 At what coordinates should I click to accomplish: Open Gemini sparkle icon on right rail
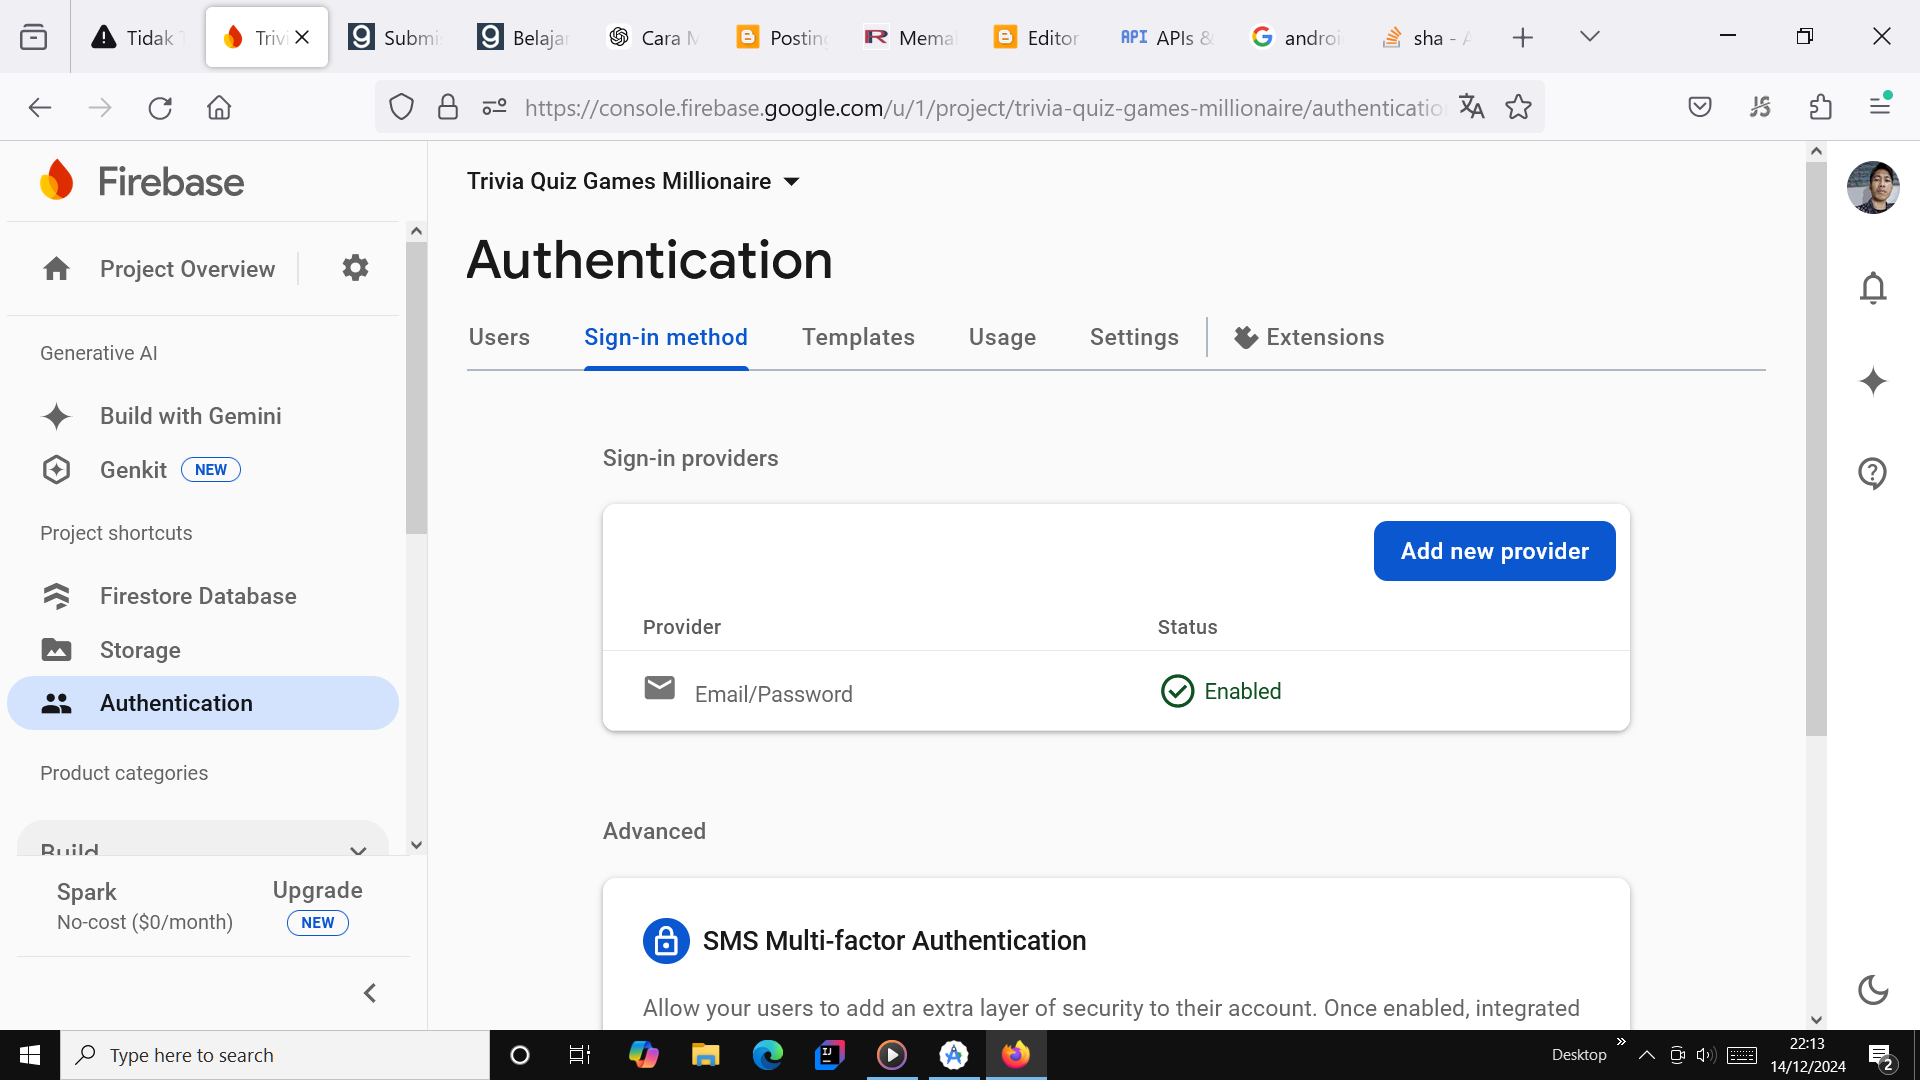(1872, 381)
